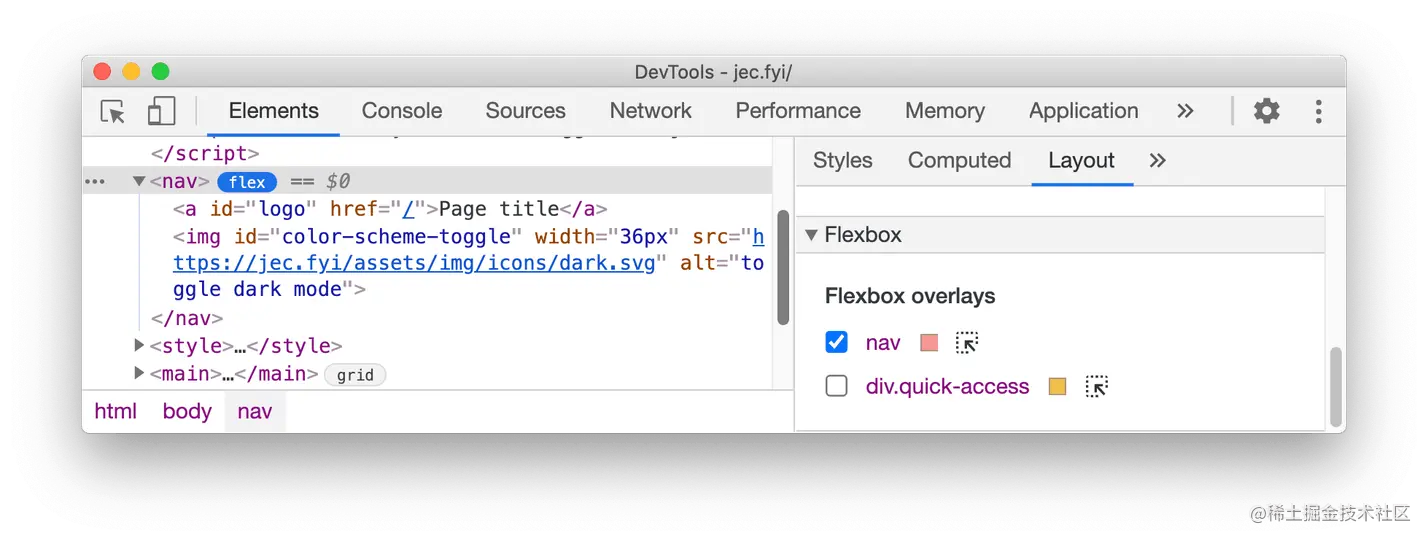Image resolution: width=1428 pixels, height=541 pixels.
Task: Show more DevTools panel tabs
Action: (x=1185, y=111)
